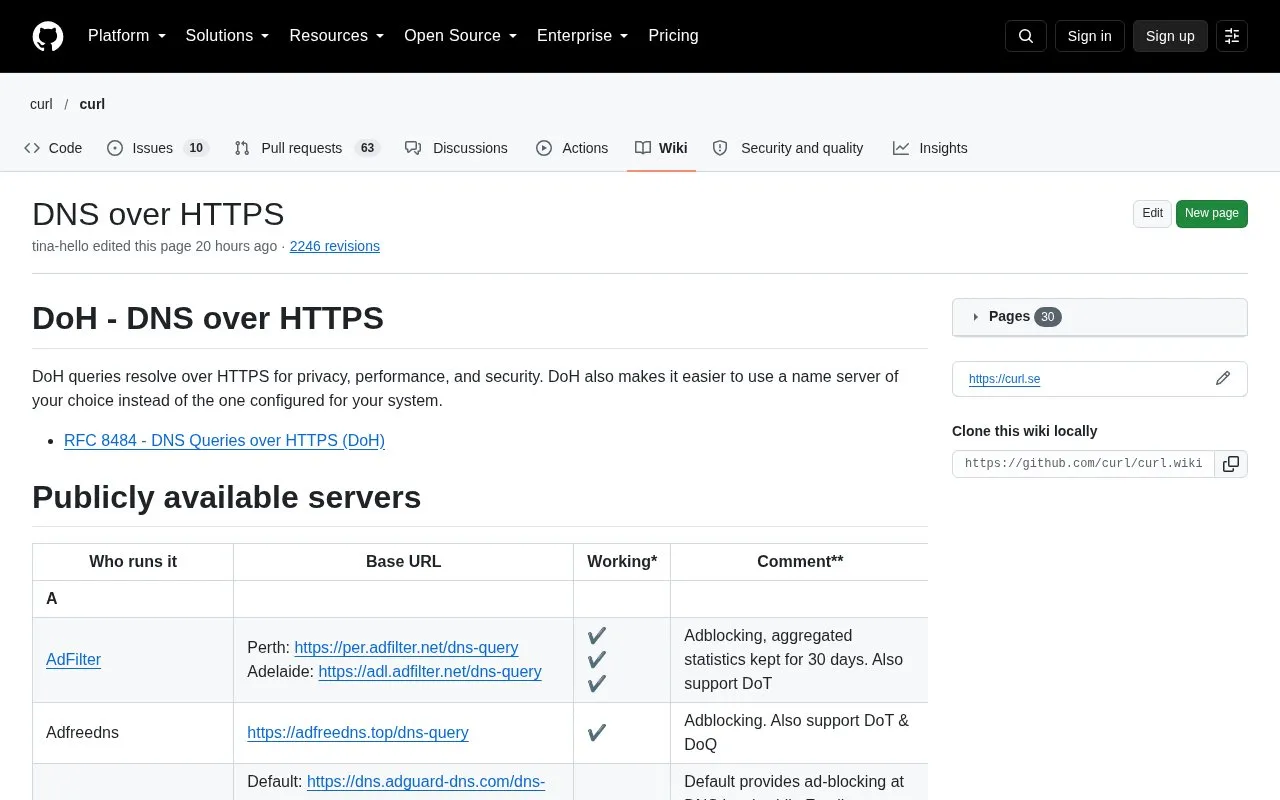Expand the Solutions menu
The image size is (1280, 800).
pos(227,36)
